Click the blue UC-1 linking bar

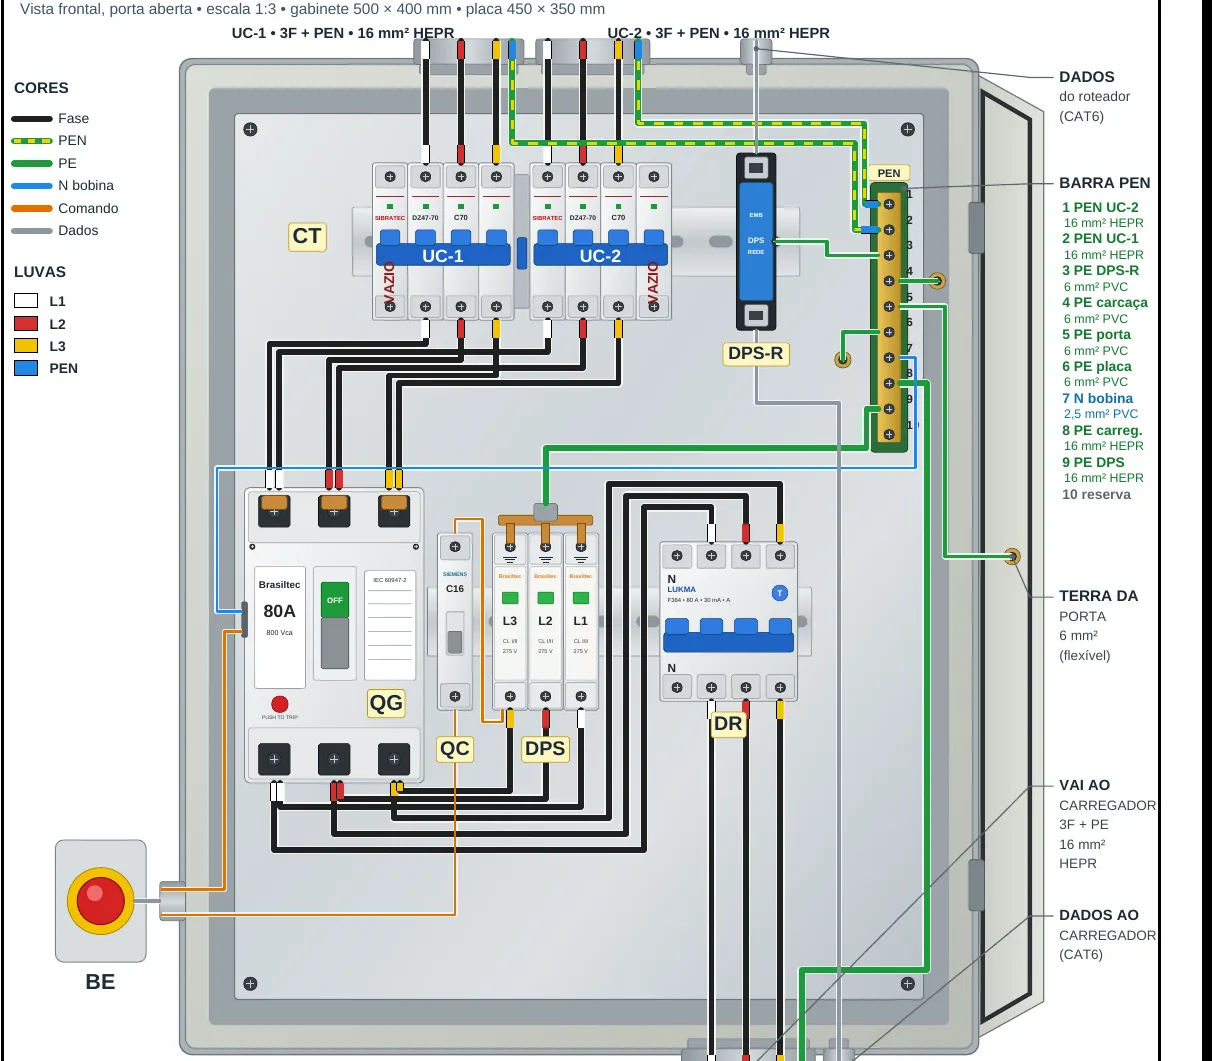point(443,255)
